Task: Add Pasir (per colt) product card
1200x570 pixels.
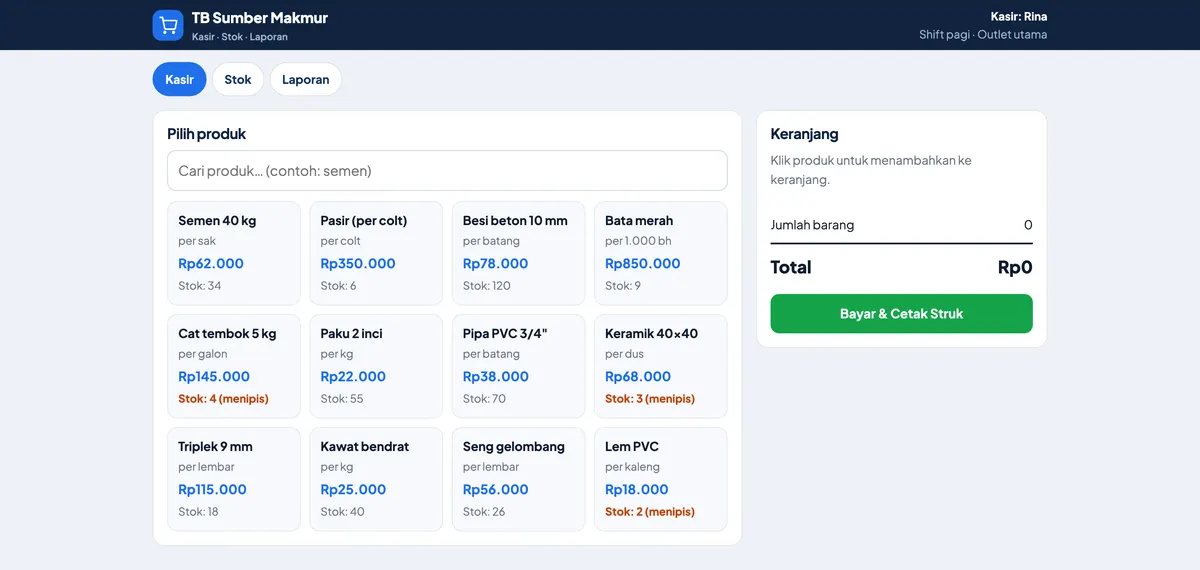Action: tap(376, 253)
